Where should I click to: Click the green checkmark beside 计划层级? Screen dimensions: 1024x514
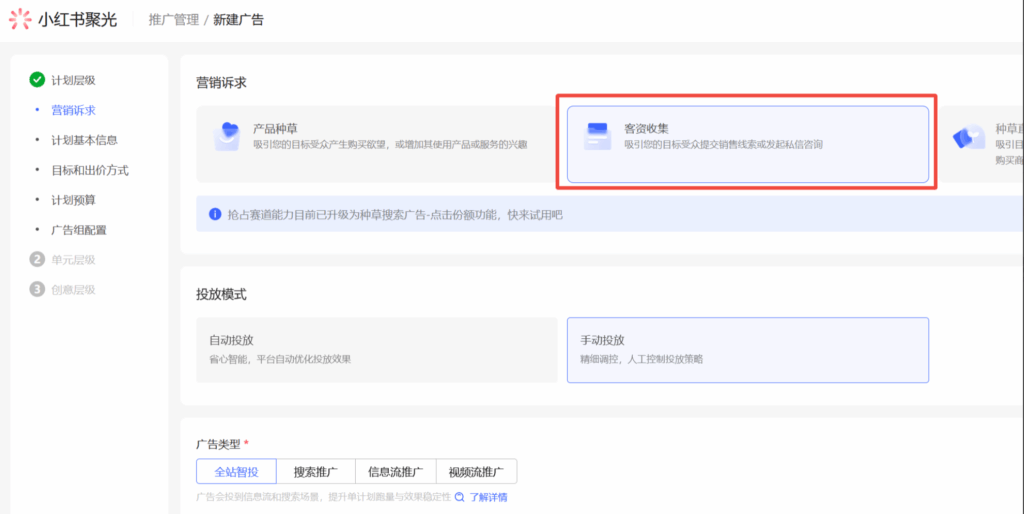coord(37,80)
